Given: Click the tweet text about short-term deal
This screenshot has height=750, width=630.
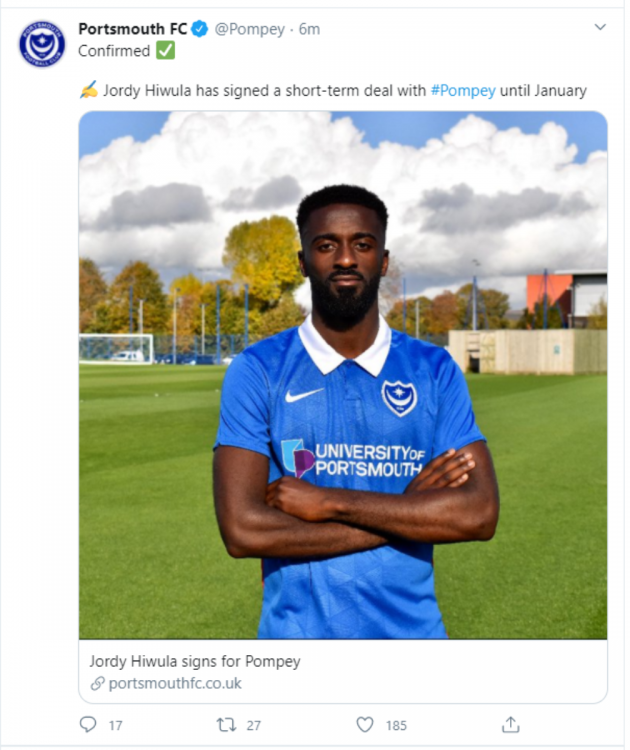Looking at the screenshot, I should (x=333, y=90).
